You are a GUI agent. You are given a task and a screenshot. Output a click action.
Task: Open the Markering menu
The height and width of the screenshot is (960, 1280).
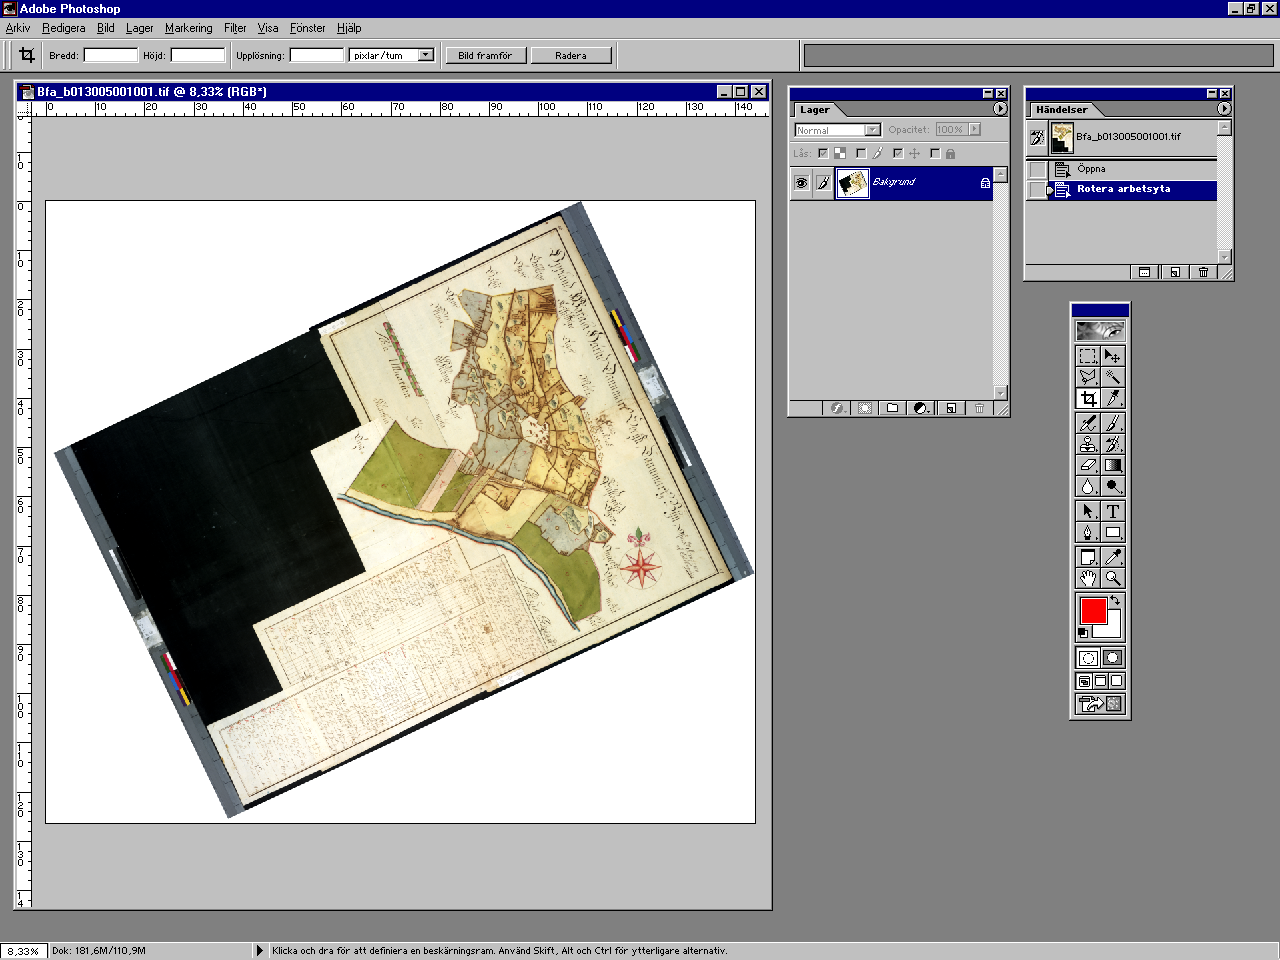click(x=189, y=28)
